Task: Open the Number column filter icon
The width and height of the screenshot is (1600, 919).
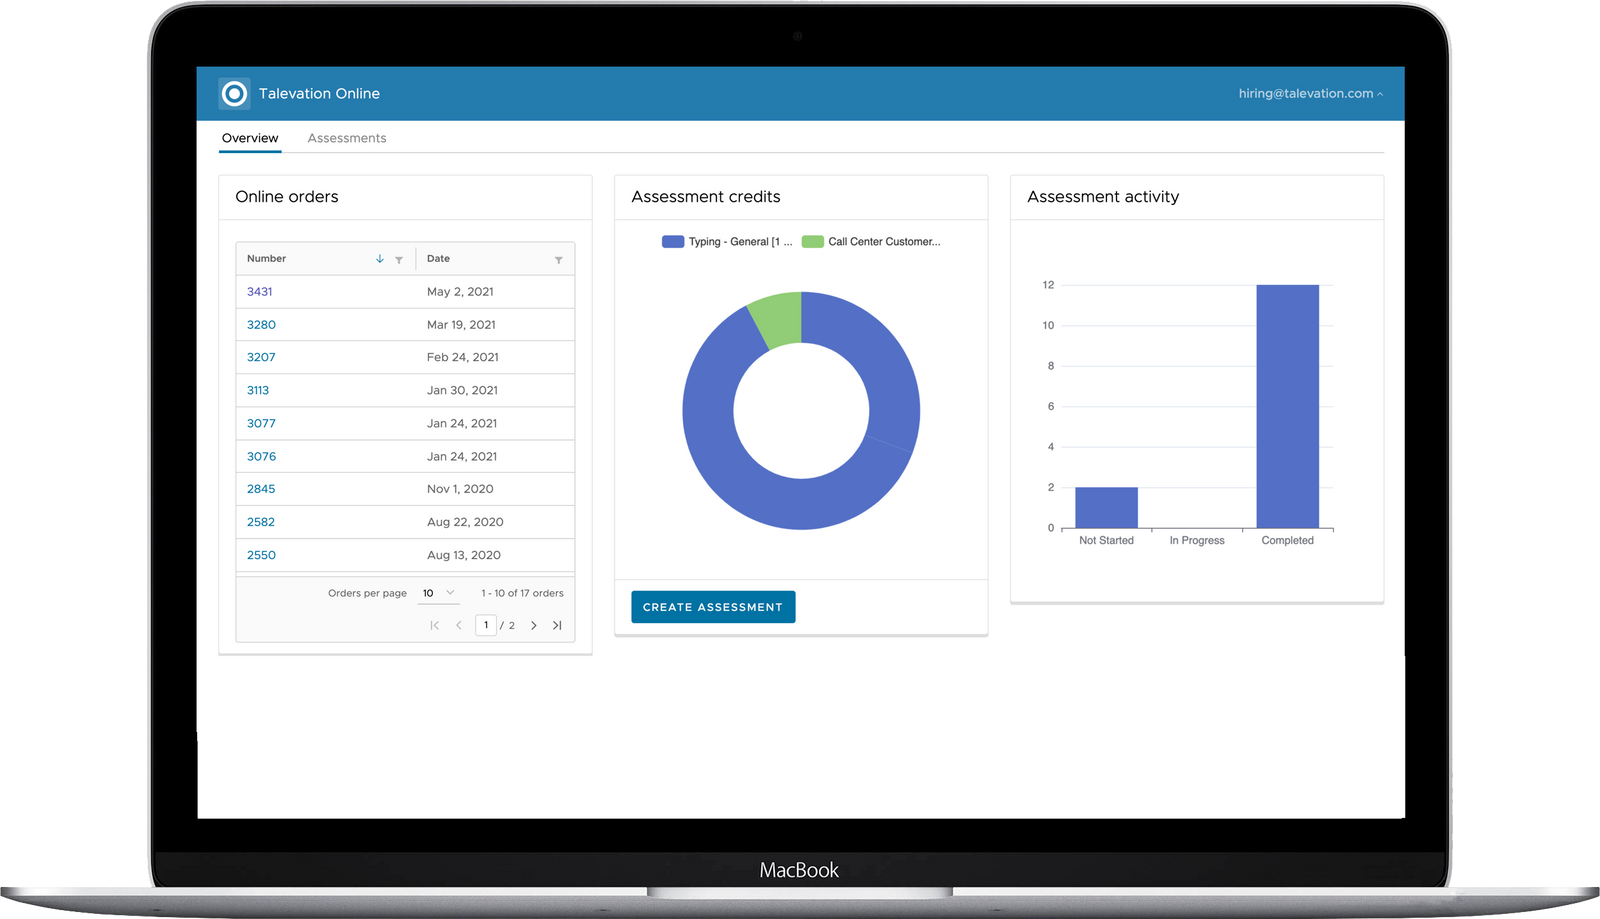Action: tap(399, 260)
